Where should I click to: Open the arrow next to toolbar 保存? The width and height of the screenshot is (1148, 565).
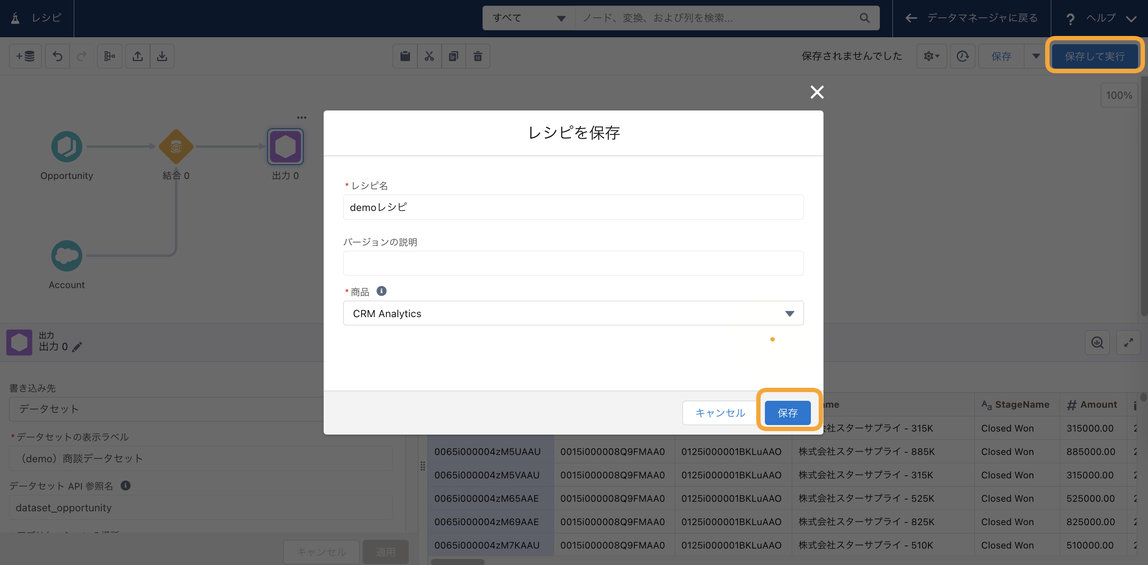[x=1035, y=56]
